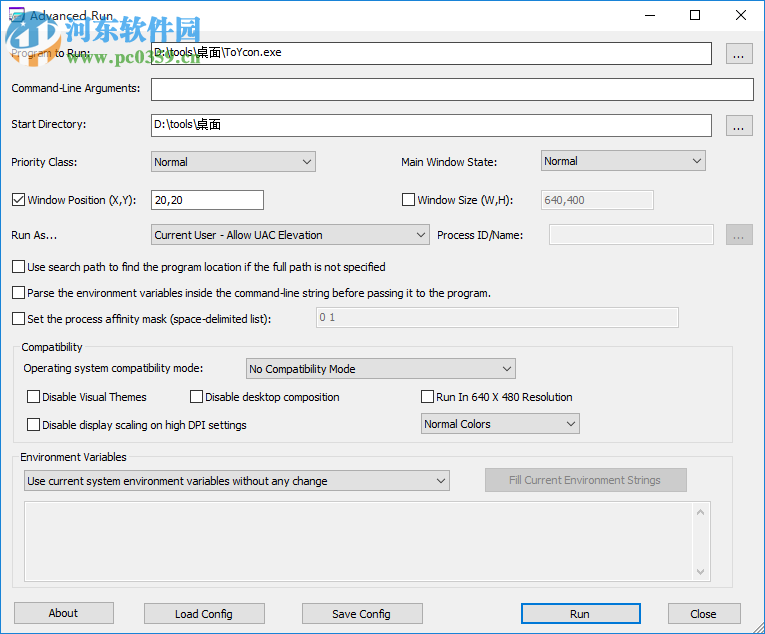Screen dimensions: 765x634
Task: Click the Command-Line Arguments field
Action: (x=452, y=89)
